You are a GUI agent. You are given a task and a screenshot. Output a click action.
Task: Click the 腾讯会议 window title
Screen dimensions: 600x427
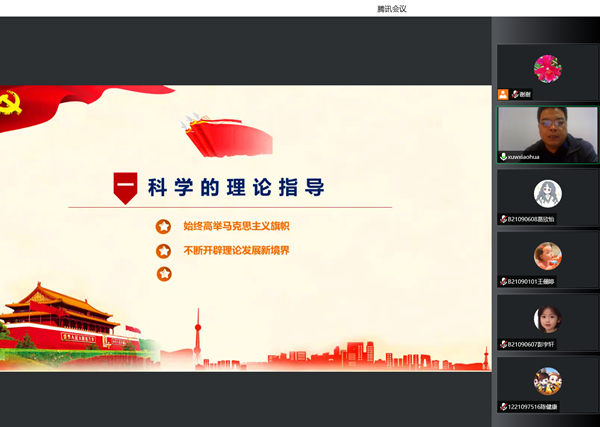click(x=392, y=8)
